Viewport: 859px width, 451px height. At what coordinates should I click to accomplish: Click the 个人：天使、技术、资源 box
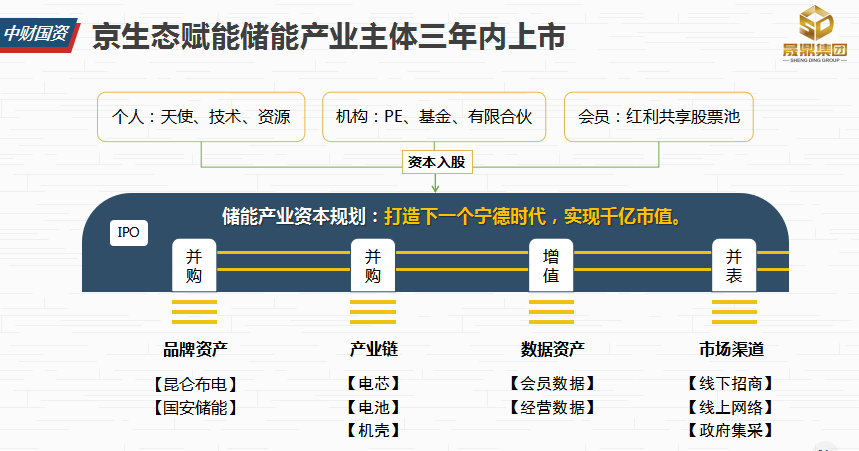(201, 117)
